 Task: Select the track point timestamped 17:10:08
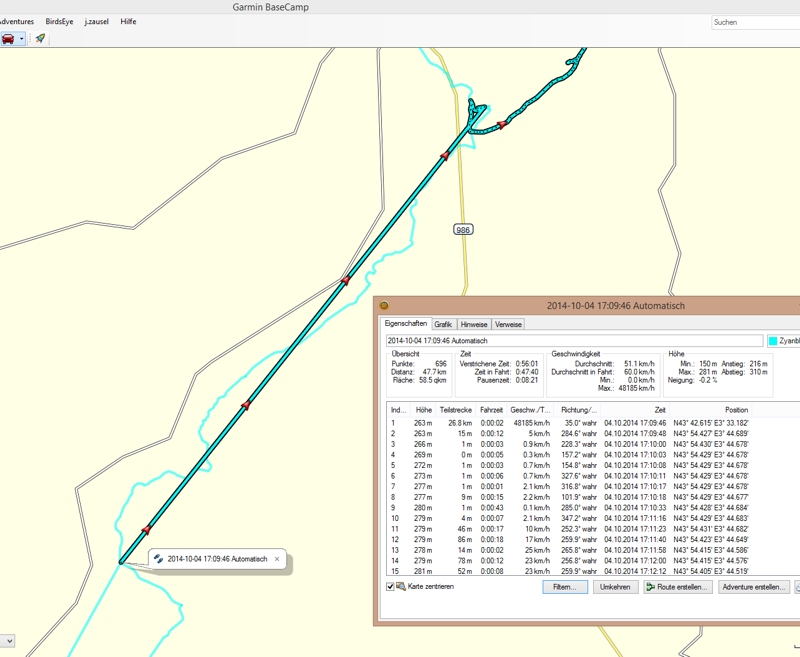569,465
